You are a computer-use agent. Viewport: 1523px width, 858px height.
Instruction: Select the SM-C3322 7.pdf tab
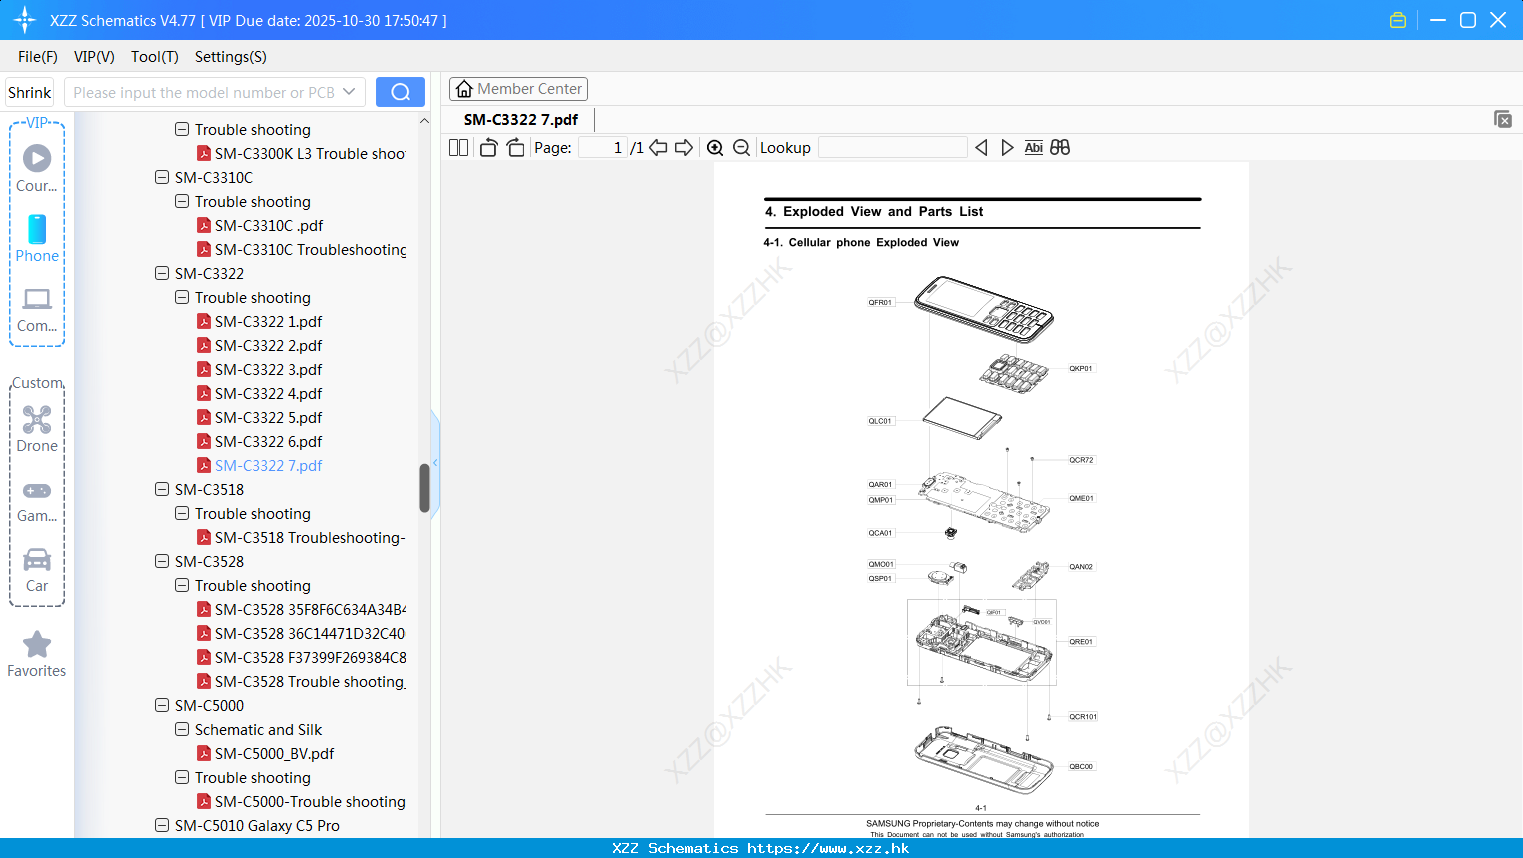pyautogui.click(x=521, y=120)
